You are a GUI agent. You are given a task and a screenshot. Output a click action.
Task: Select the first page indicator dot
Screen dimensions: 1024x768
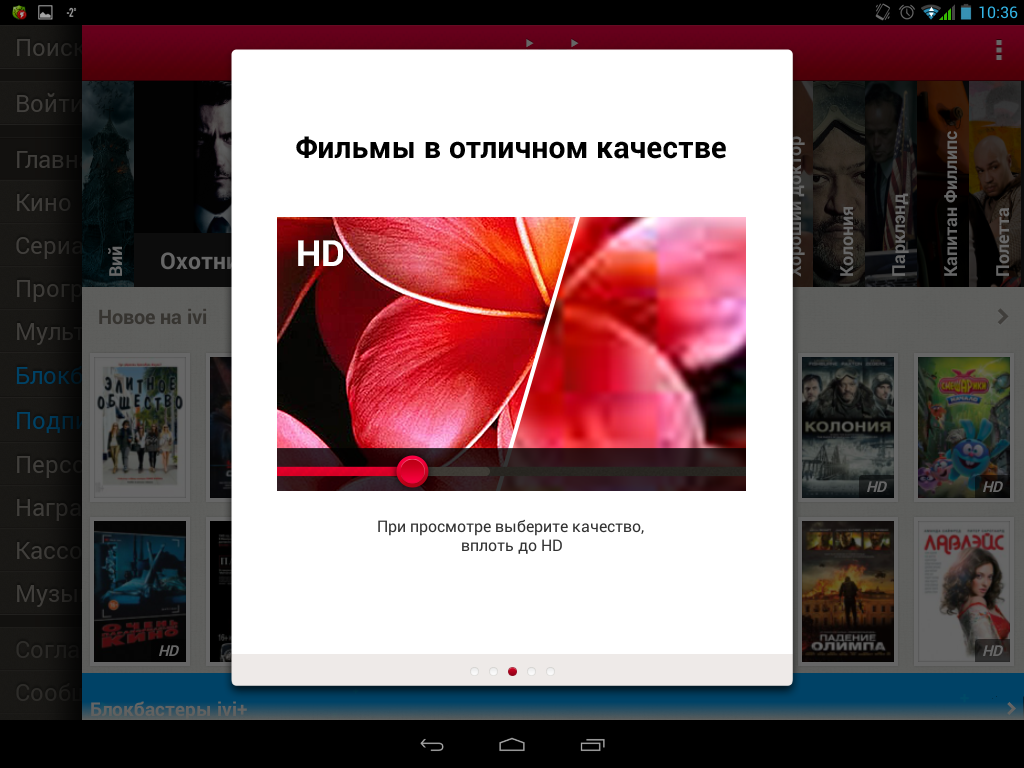(x=474, y=672)
